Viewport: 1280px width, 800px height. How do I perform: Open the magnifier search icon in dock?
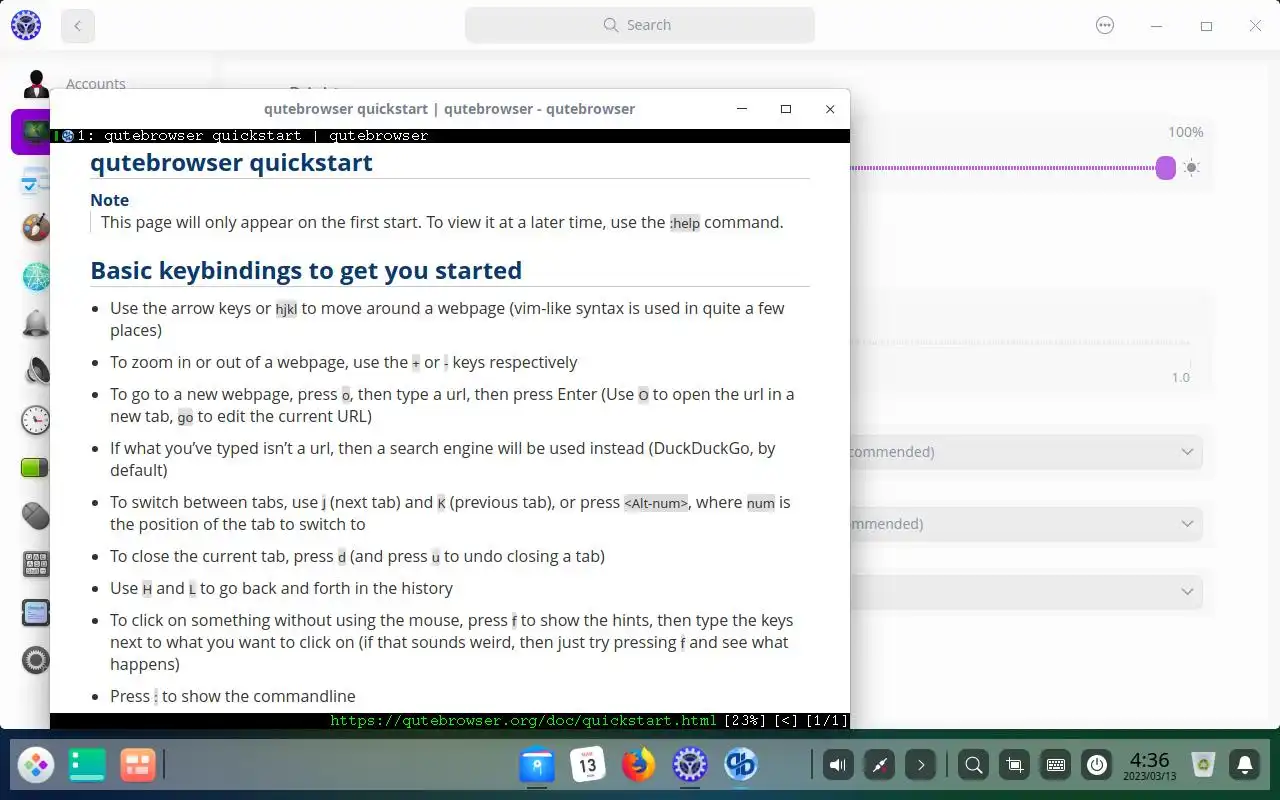point(972,766)
